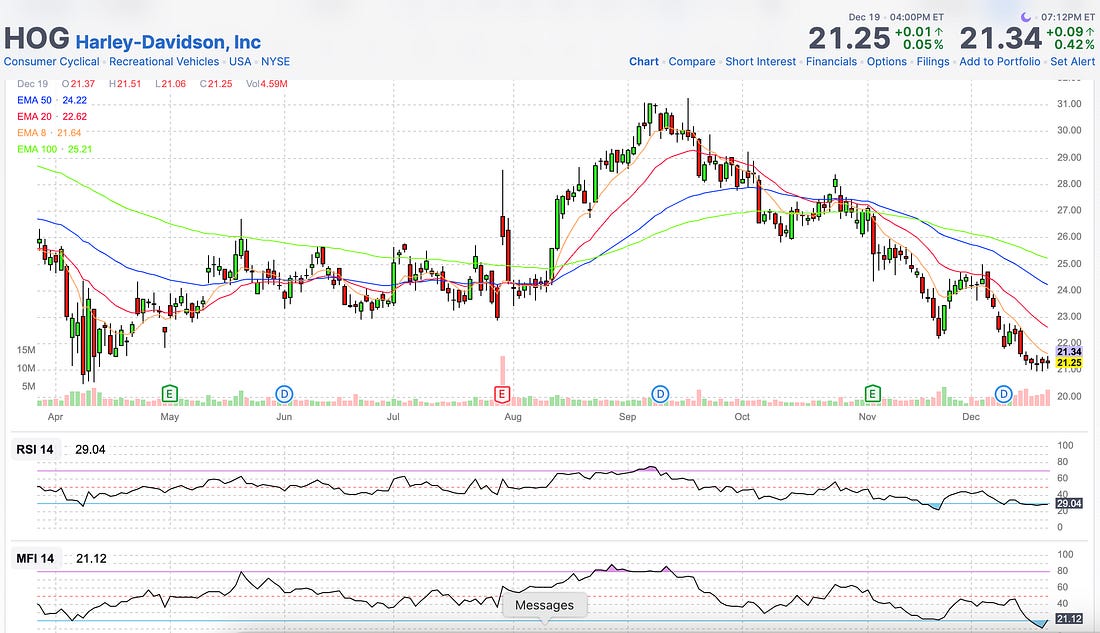Click the May earnings E marker
Viewport: 1100px width, 633px height.
pos(169,394)
